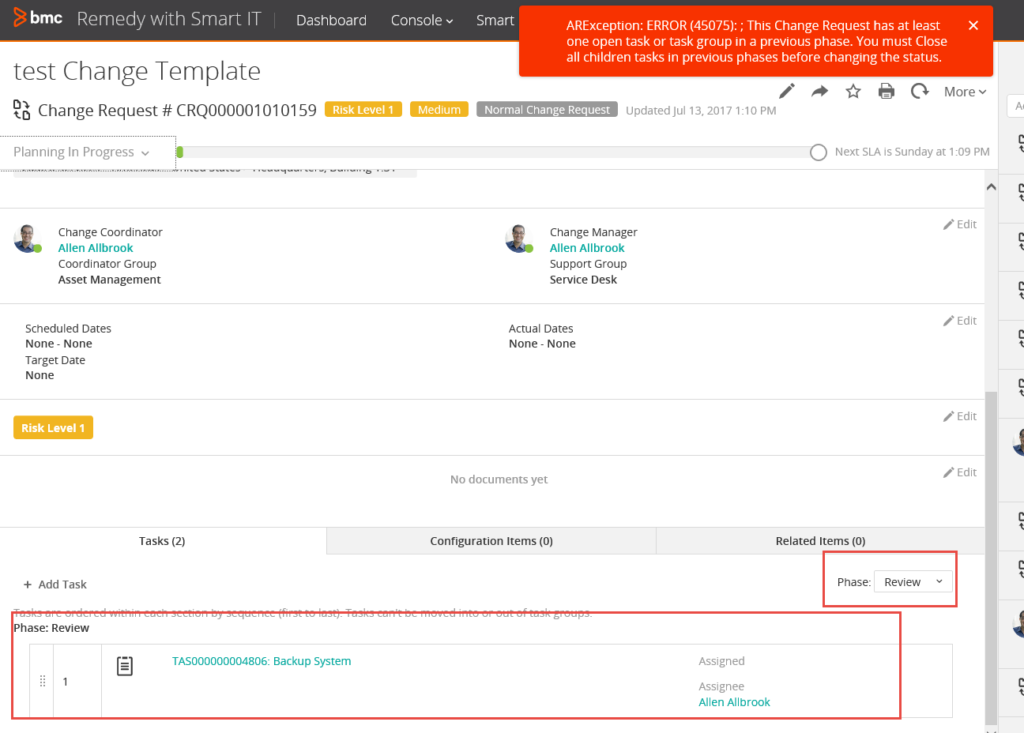Screen dimensions: 1024x733
Task: Click the SLA progress bar end marker
Action: click(818, 152)
